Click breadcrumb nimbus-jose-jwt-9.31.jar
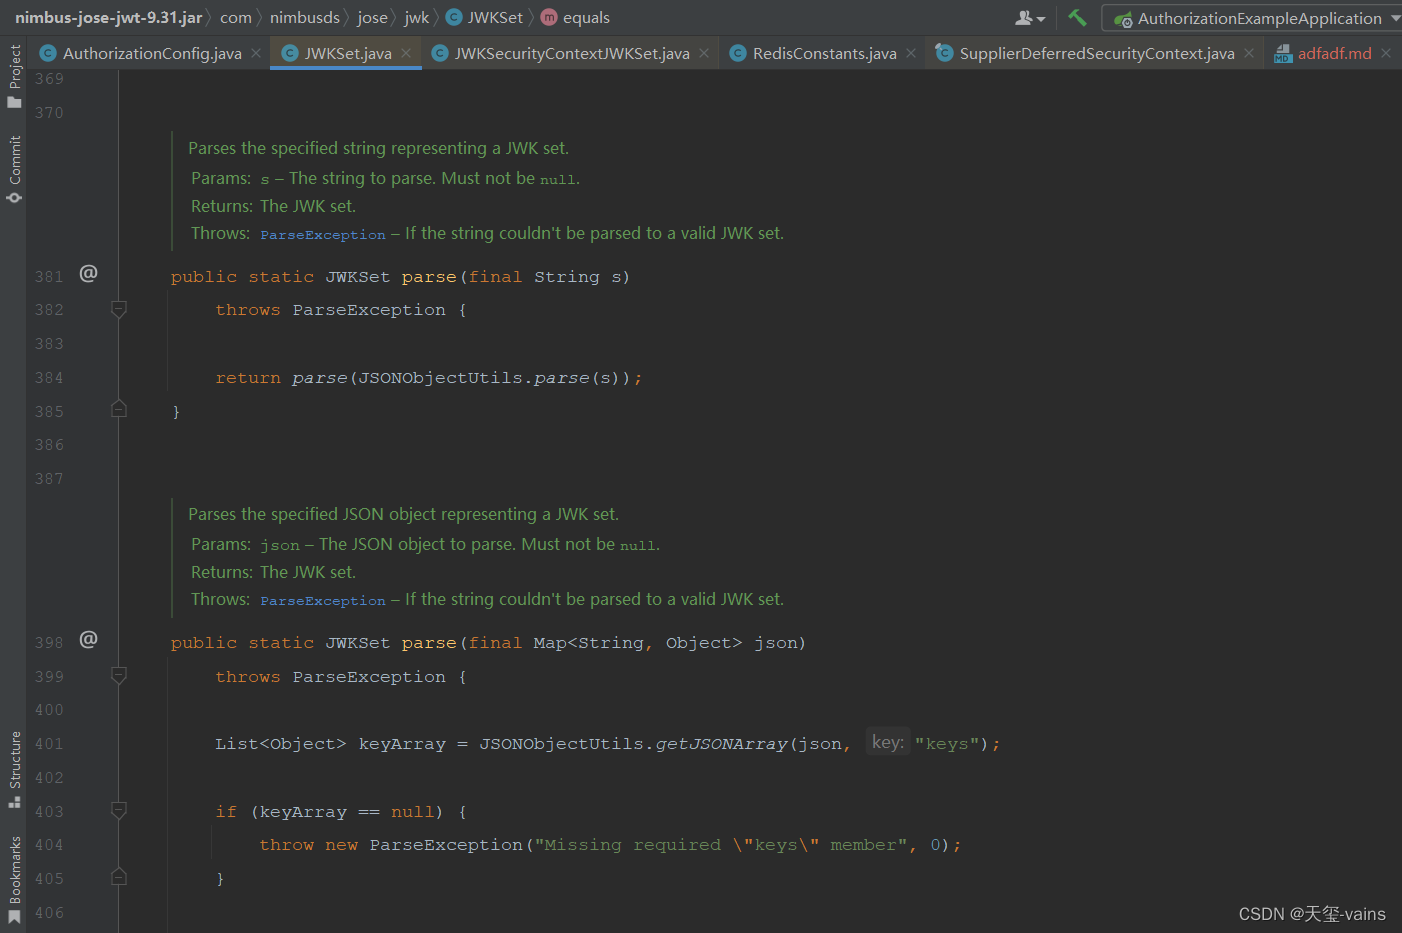The image size is (1402, 933). click(x=108, y=18)
